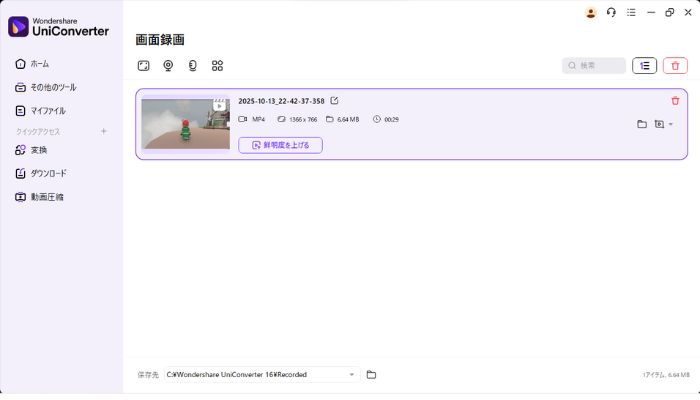Open application recorder grid icon
The image size is (700, 400).
217,66
